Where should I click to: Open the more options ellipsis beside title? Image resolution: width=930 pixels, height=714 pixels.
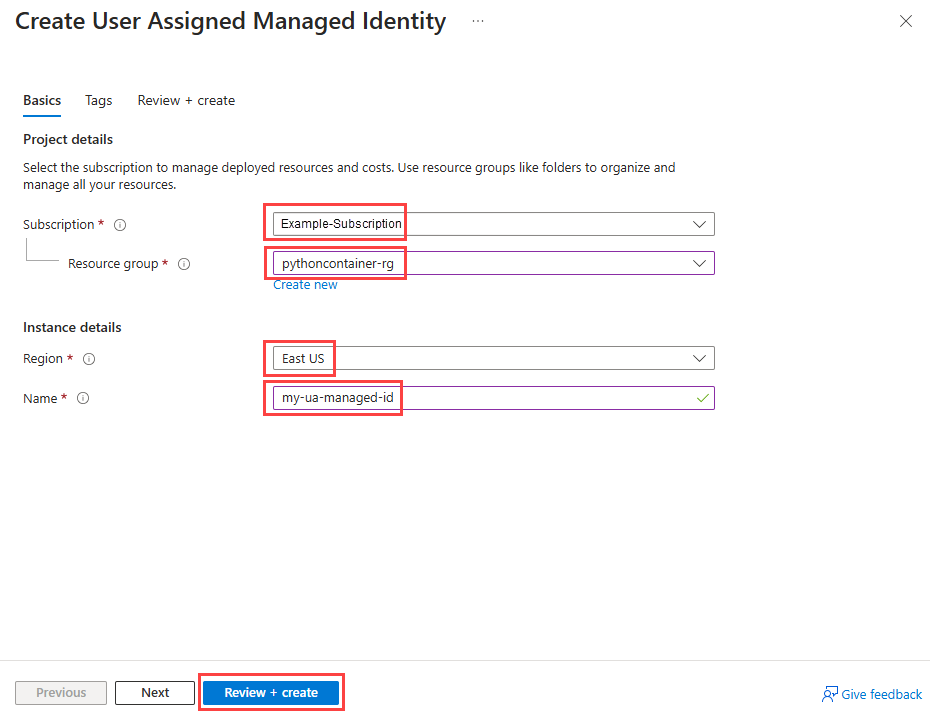pyautogui.click(x=478, y=21)
